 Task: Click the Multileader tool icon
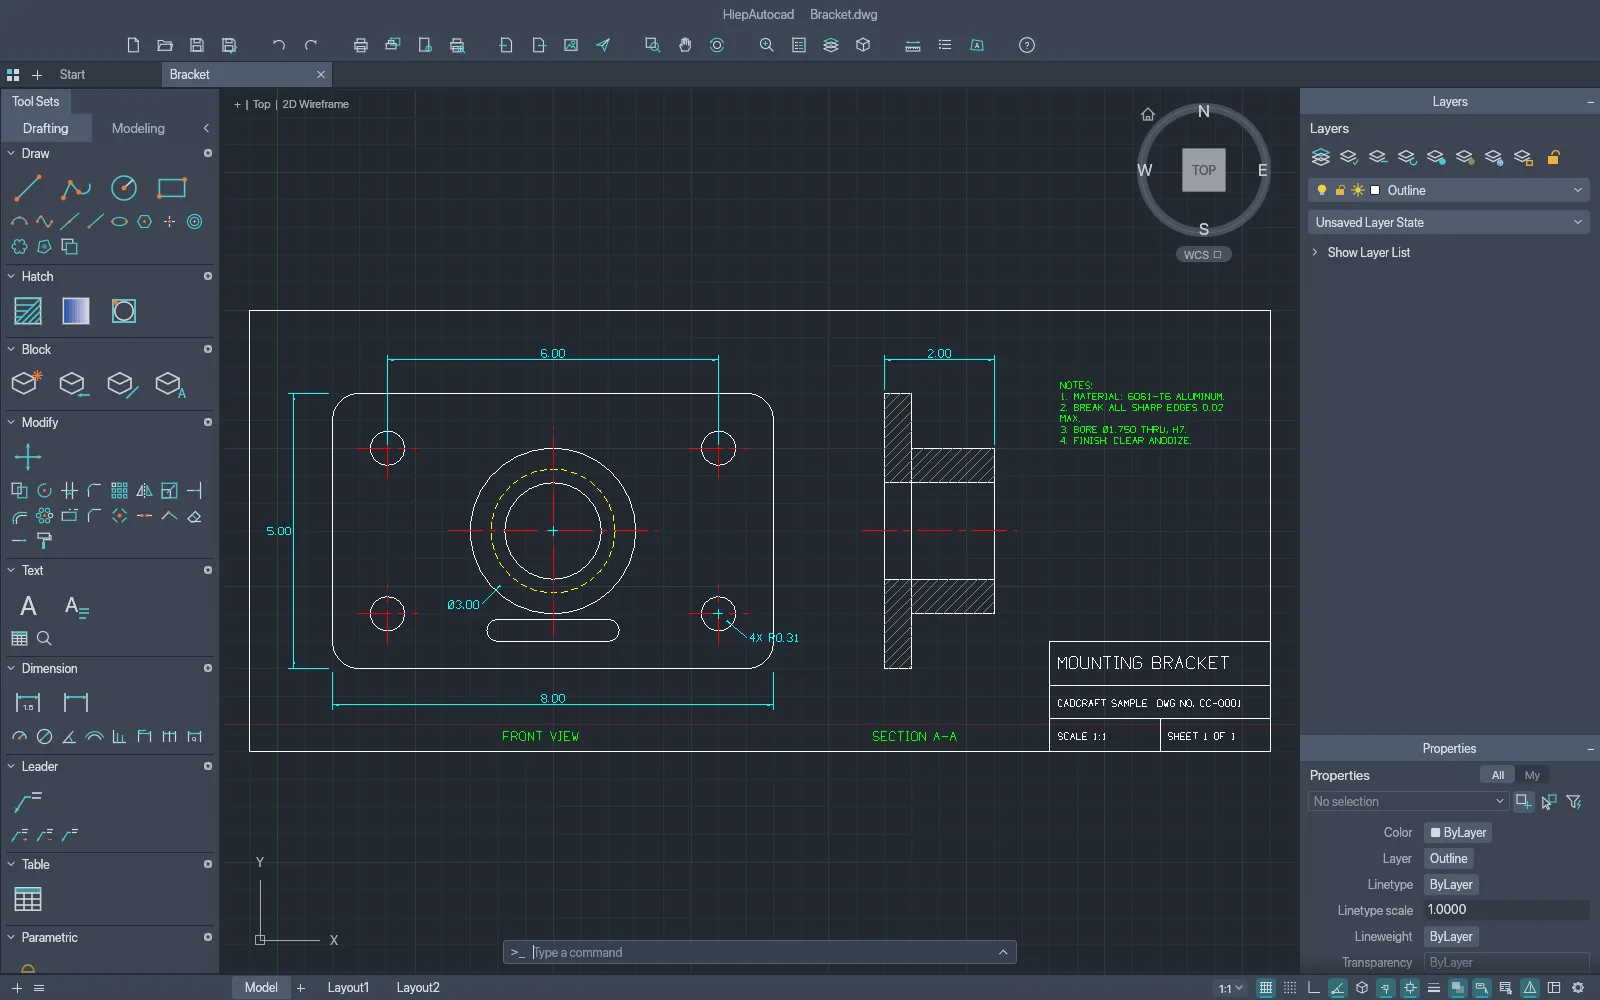(28, 801)
